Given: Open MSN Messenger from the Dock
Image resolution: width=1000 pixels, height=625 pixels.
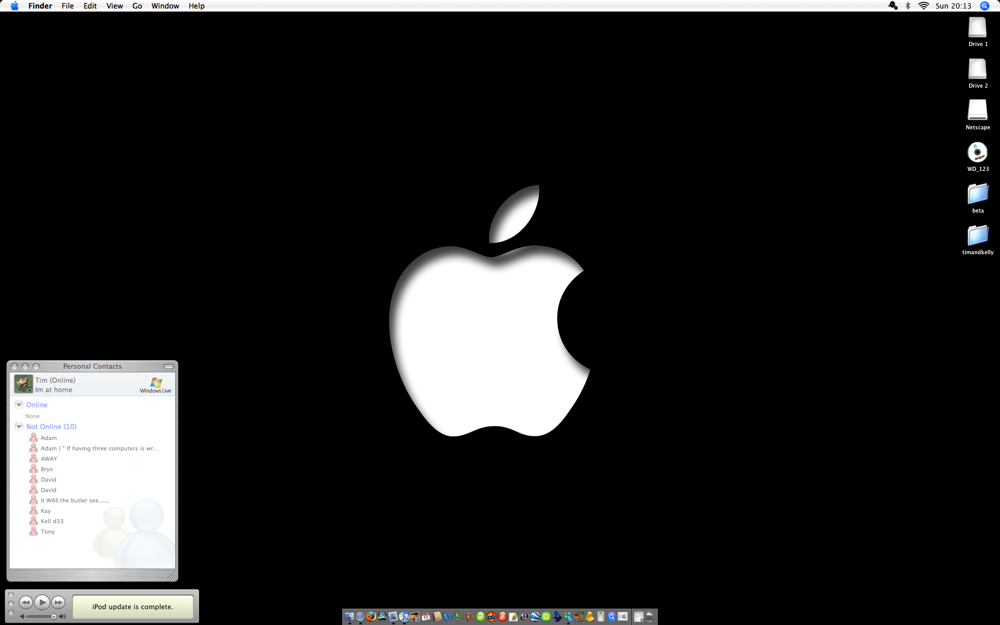Looking at the screenshot, I should pyautogui.click(x=568, y=616).
